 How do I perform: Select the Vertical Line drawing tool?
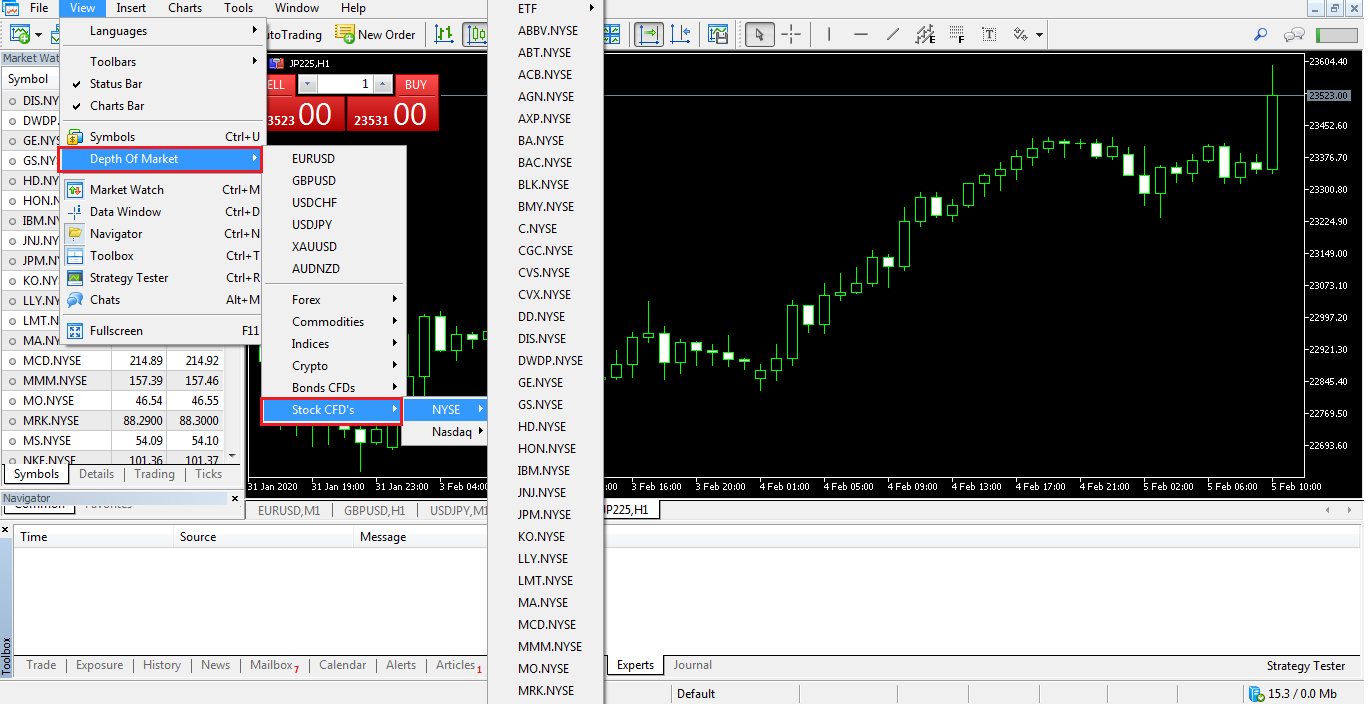tap(828, 35)
